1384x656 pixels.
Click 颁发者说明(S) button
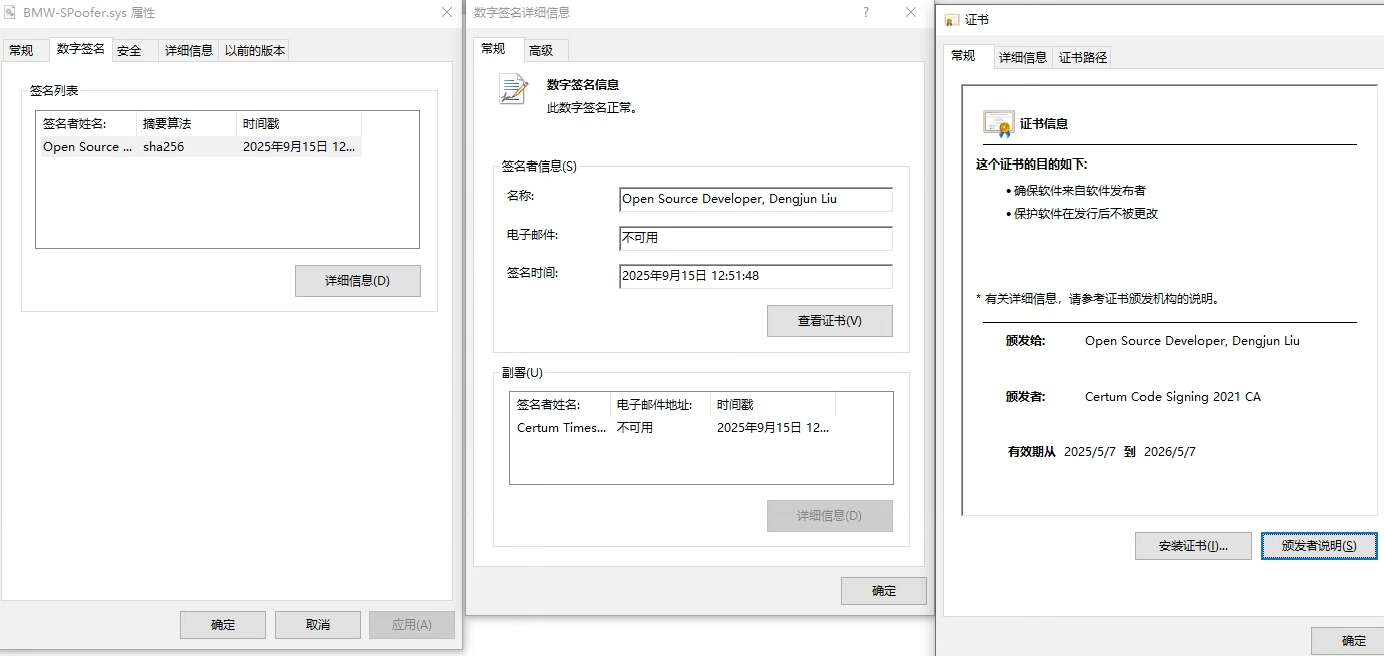[x=1319, y=546]
